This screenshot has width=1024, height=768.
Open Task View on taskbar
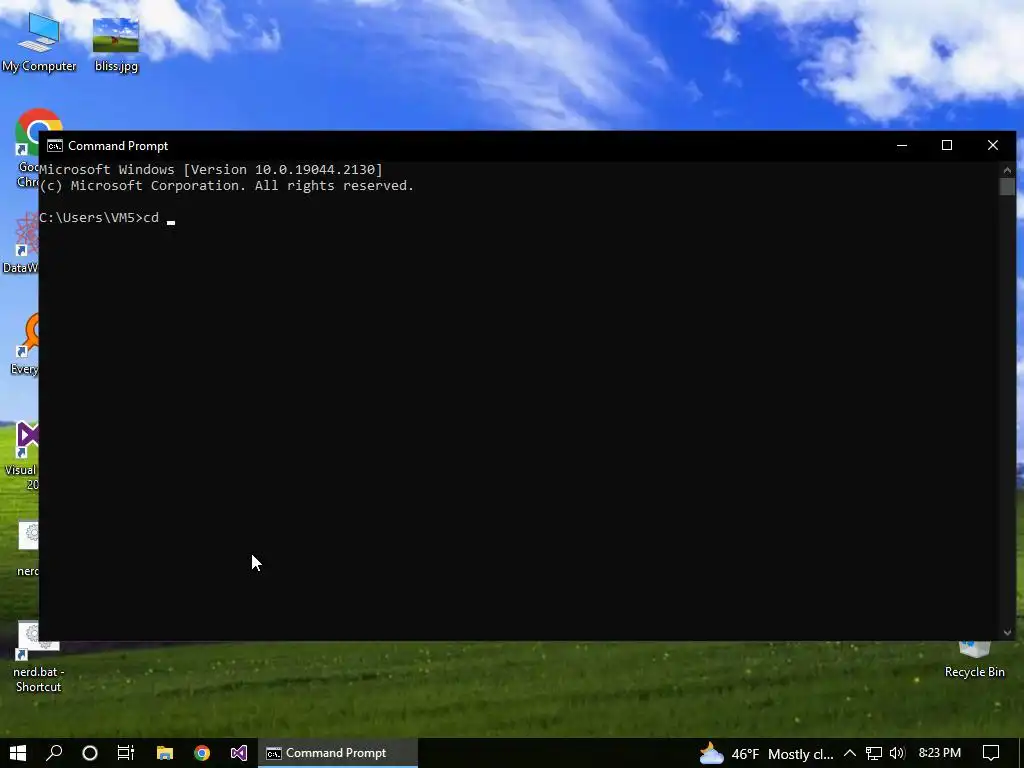click(x=126, y=753)
